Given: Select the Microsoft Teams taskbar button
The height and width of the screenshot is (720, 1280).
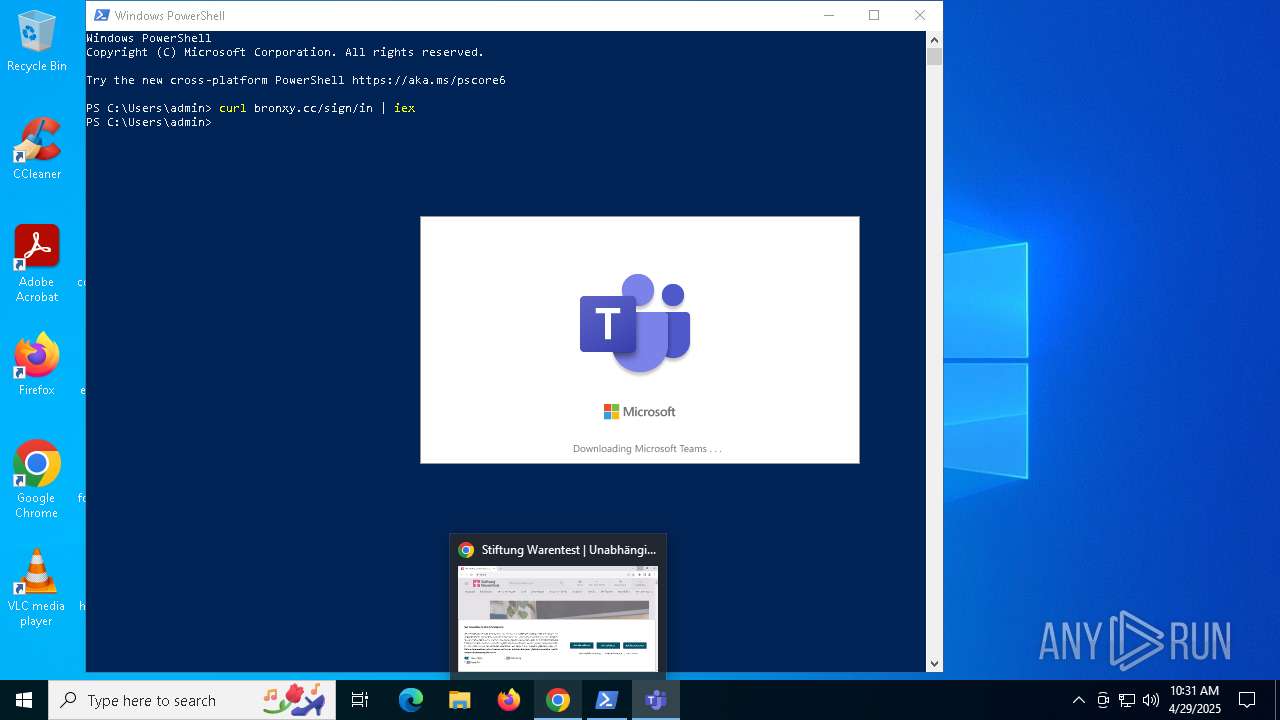Looking at the screenshot, I should click(x=656, y=700).
